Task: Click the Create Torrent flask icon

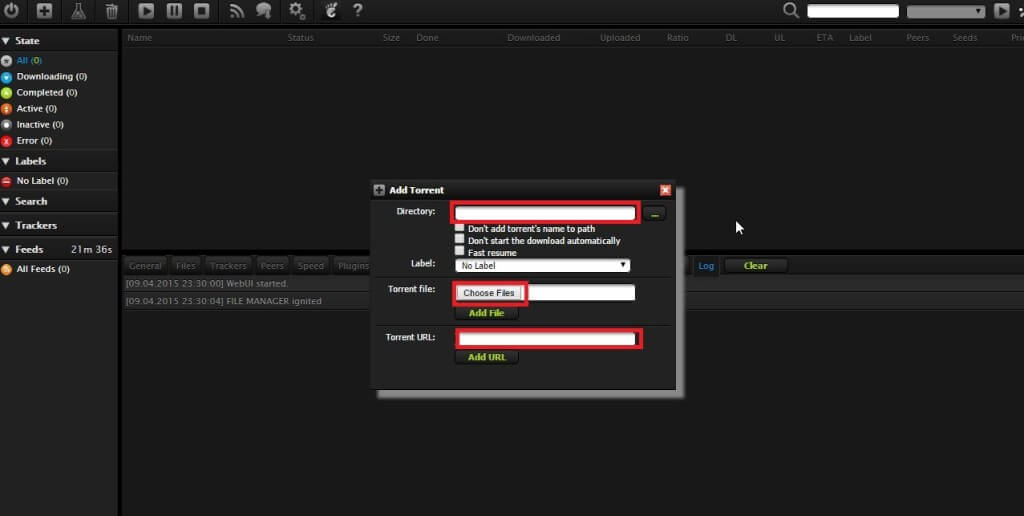Action: tap(78, 11)
